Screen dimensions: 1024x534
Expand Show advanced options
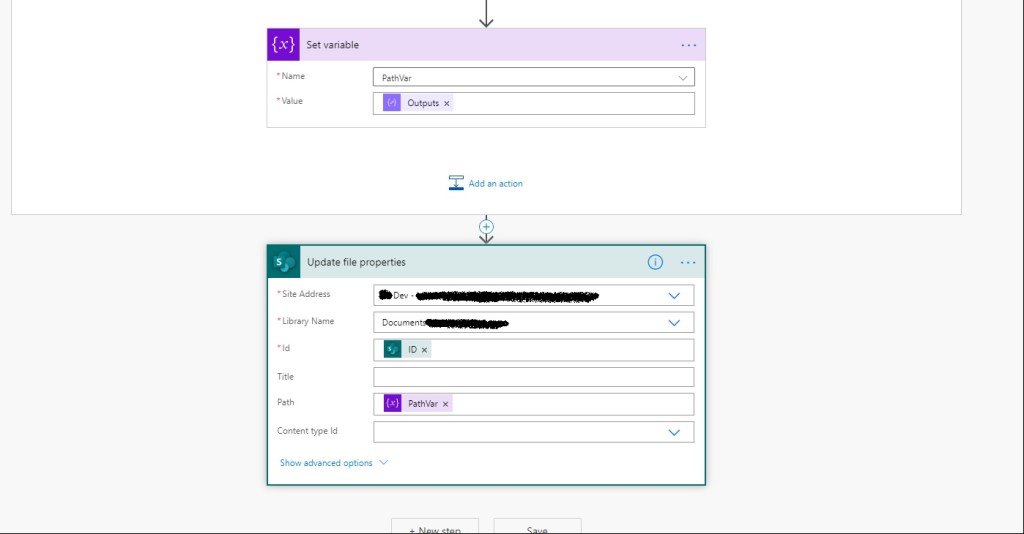coord(333,463)
